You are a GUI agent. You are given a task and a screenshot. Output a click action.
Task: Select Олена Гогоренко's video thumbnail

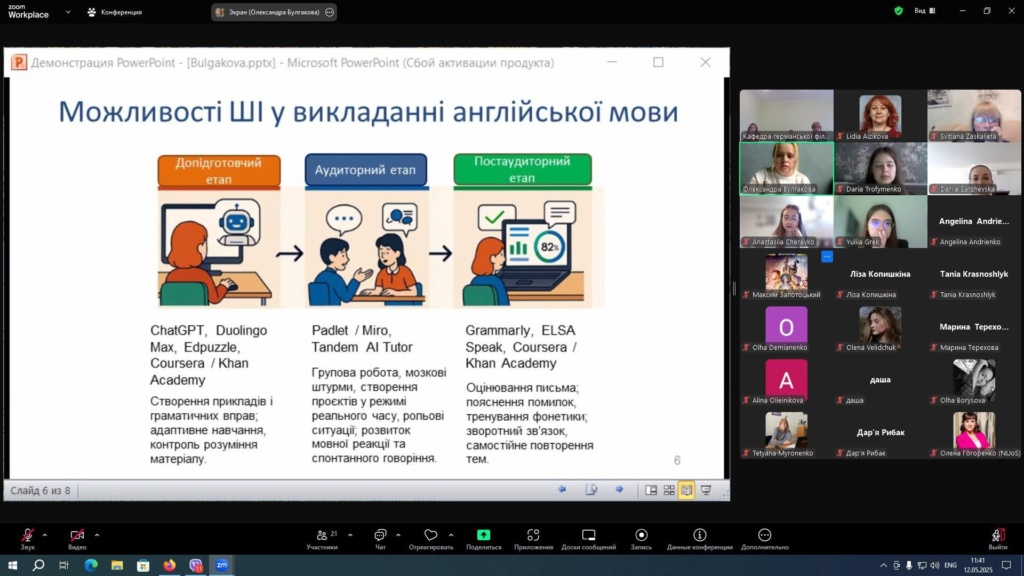click(x=974, y=432)
